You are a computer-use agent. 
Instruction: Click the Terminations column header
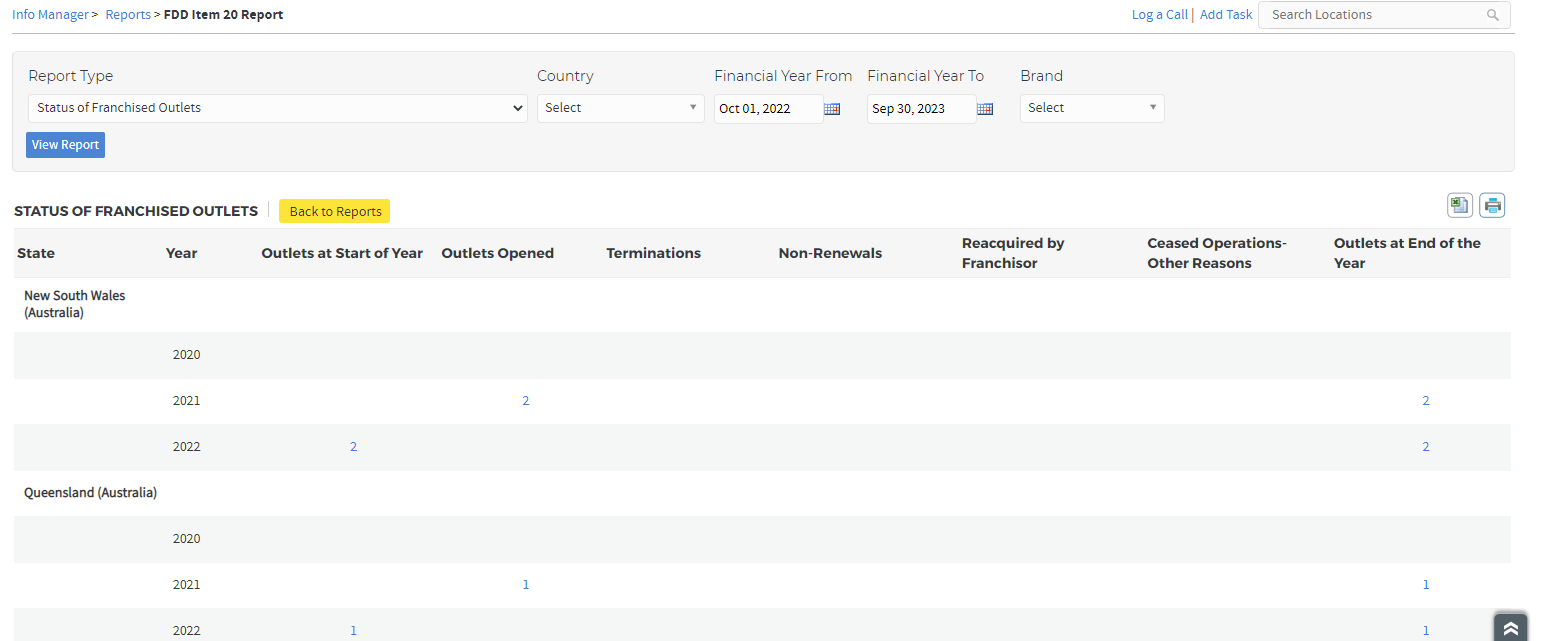[653, 253]
